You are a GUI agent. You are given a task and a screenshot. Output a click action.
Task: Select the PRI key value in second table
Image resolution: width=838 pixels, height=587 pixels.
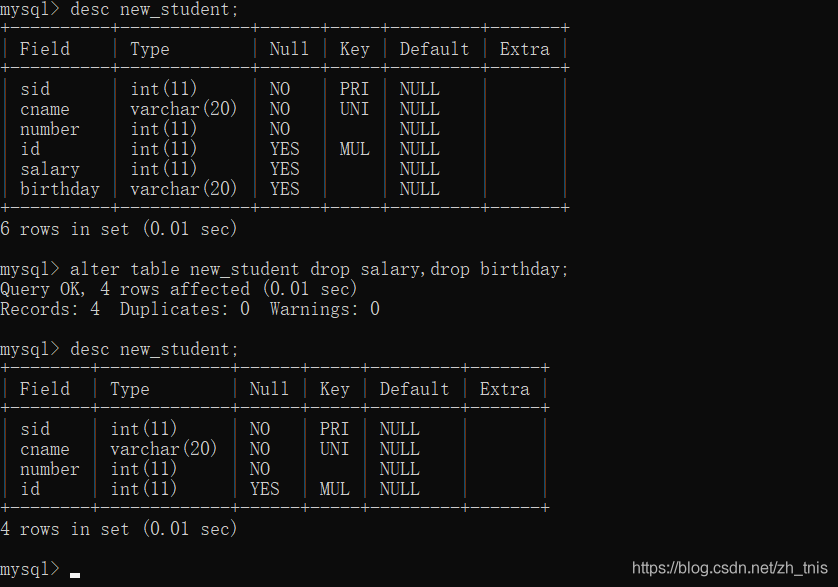(334, 429)
